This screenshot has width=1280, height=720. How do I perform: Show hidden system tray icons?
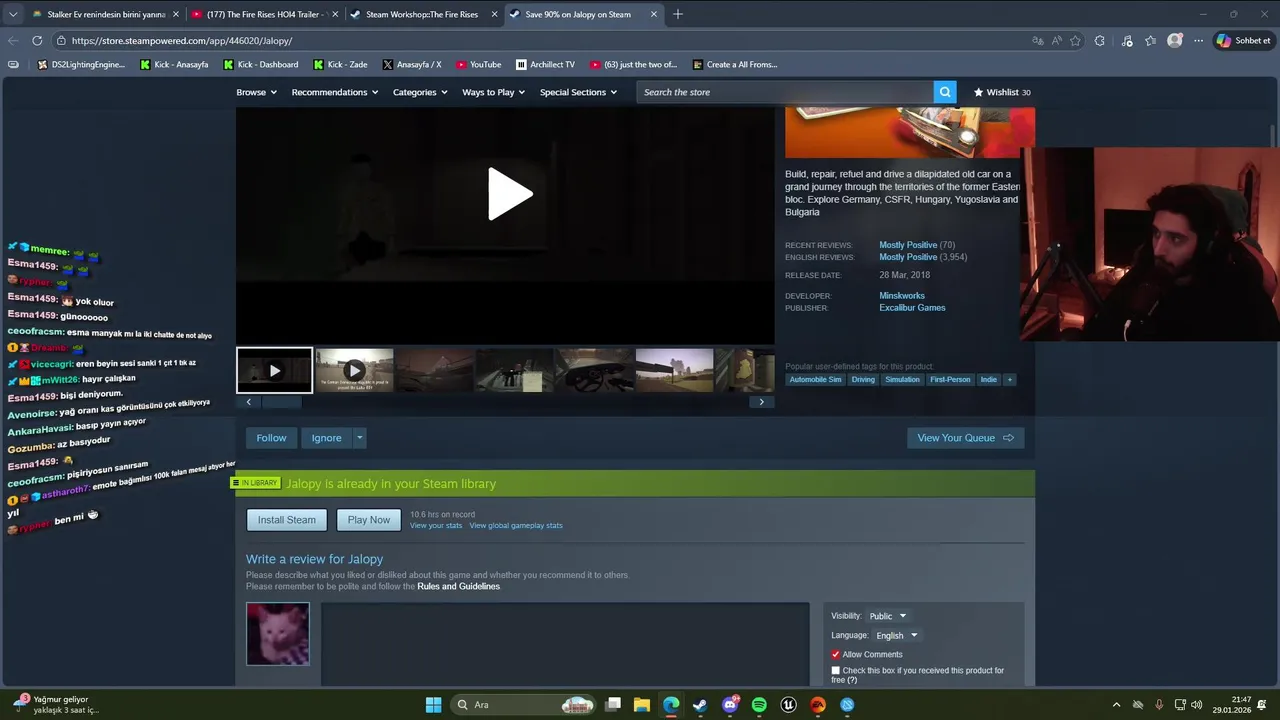[1116, 705]
